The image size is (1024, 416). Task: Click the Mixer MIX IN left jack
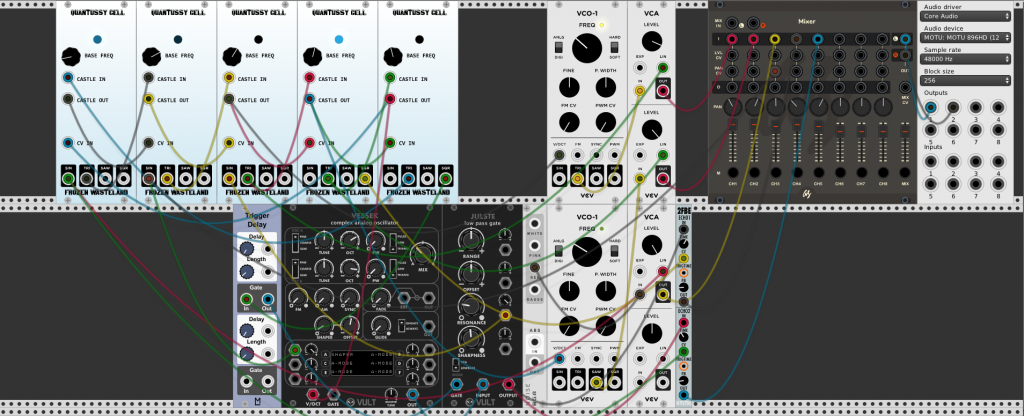point(732,23)
